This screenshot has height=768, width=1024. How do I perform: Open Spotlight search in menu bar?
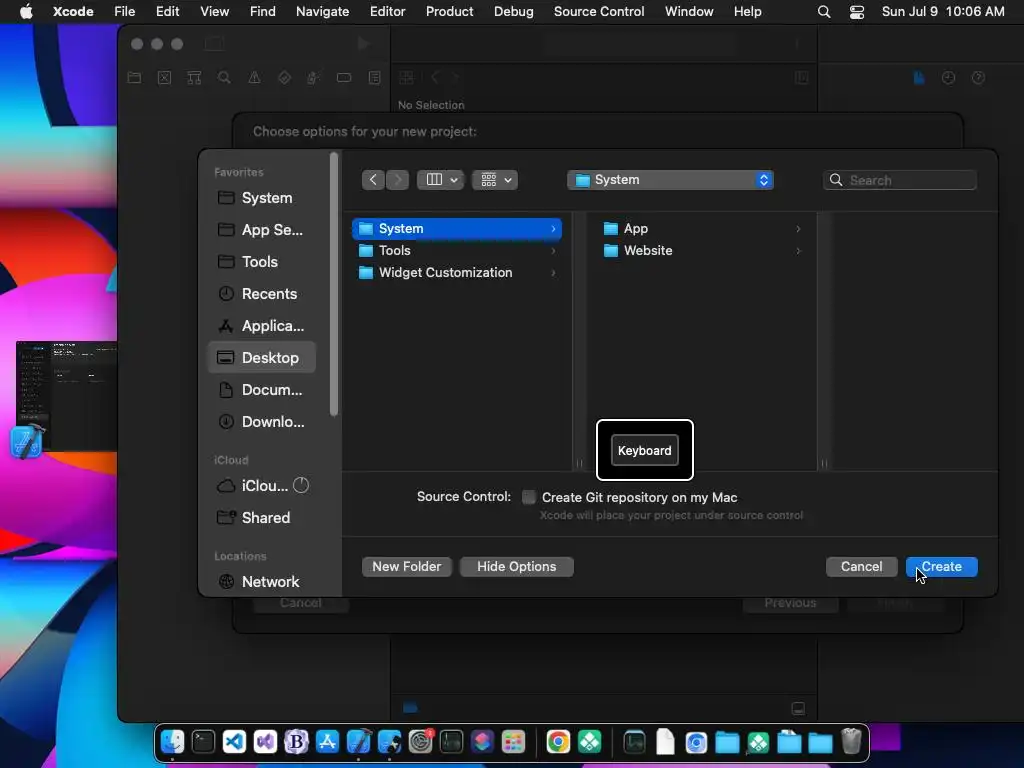point(824,12)
